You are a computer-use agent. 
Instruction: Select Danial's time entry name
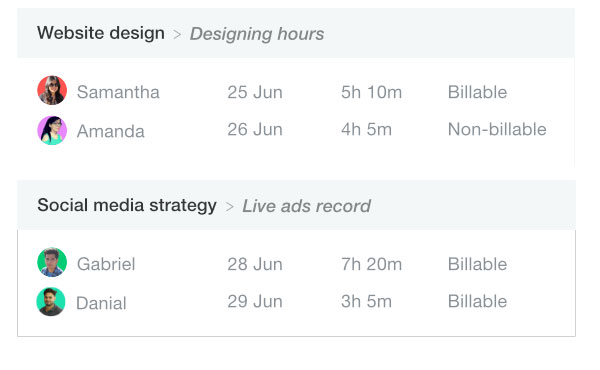click(101, 303)
